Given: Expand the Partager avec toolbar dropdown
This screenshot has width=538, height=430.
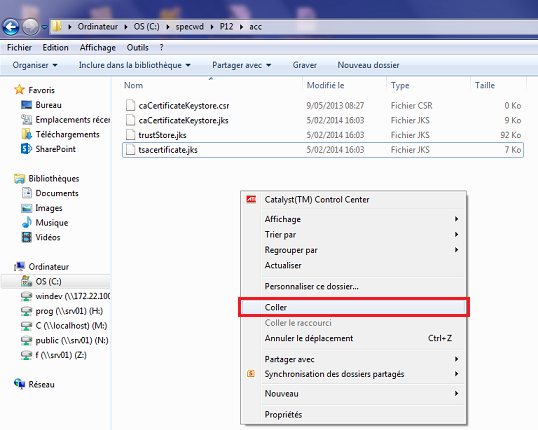Looking at the screenshot, I should [242, 65].
